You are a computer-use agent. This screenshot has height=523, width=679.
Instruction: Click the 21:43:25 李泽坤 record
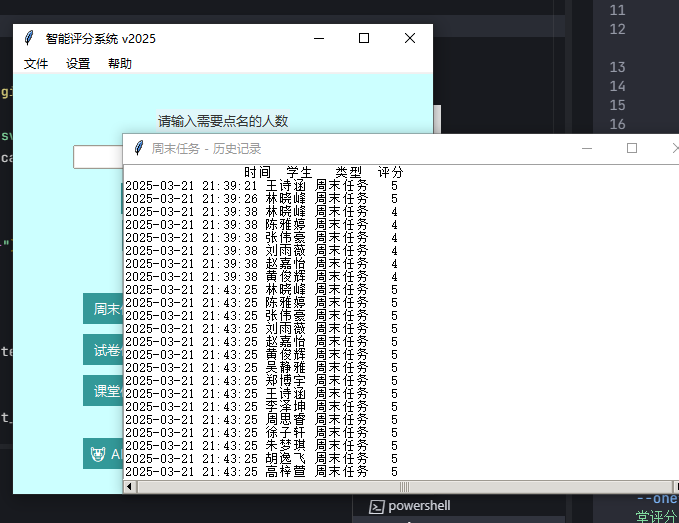pos(261,407)
